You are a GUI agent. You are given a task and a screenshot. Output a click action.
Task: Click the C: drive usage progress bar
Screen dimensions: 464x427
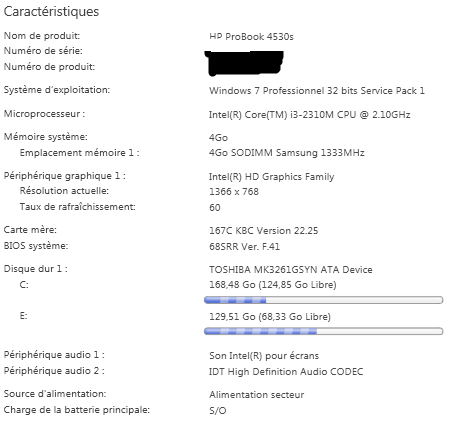tap(323, 300)
